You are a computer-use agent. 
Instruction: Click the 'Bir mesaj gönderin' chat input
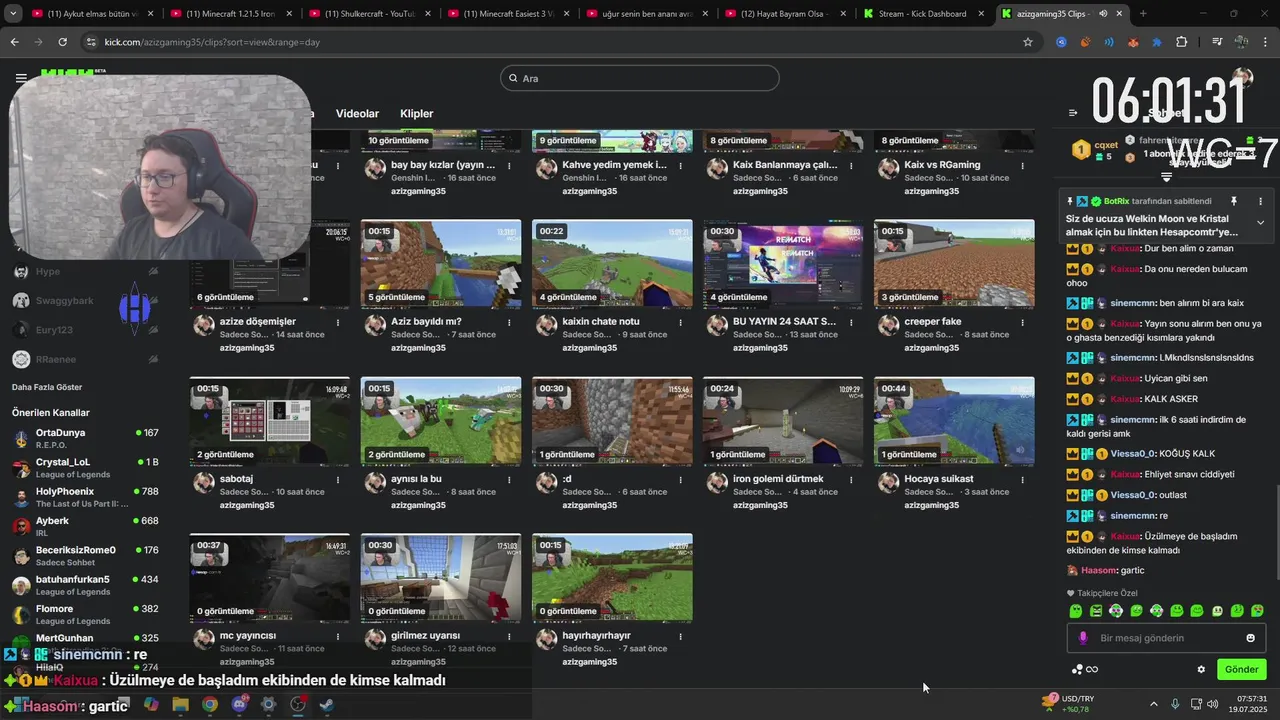[x=1166, y=638]
